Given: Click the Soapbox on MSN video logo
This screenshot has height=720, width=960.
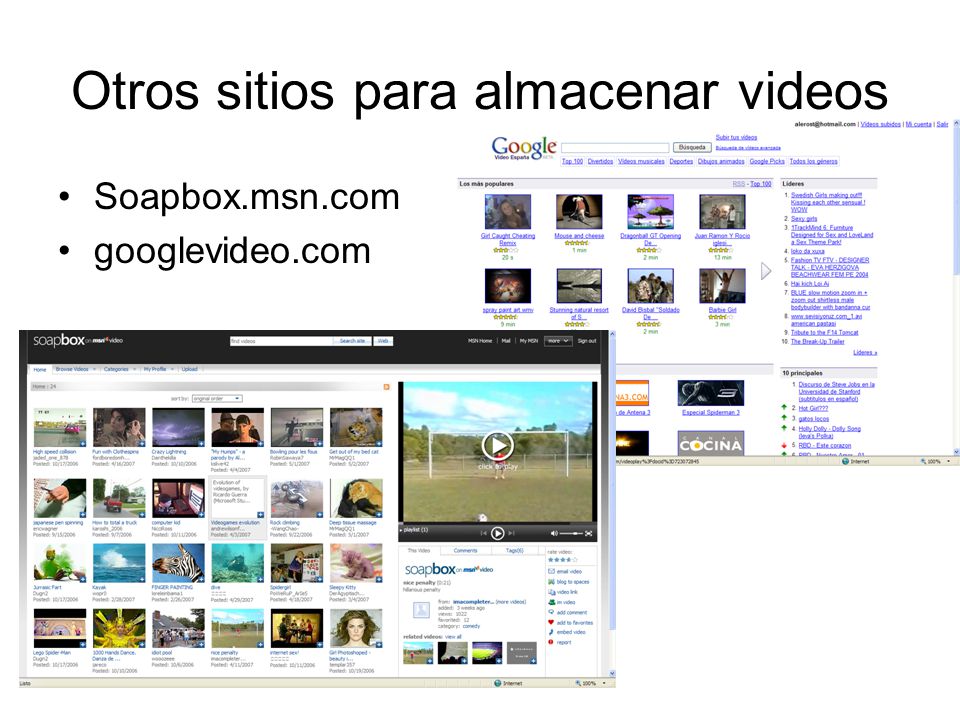Looking at the screenshot, I should coord(78,340).
